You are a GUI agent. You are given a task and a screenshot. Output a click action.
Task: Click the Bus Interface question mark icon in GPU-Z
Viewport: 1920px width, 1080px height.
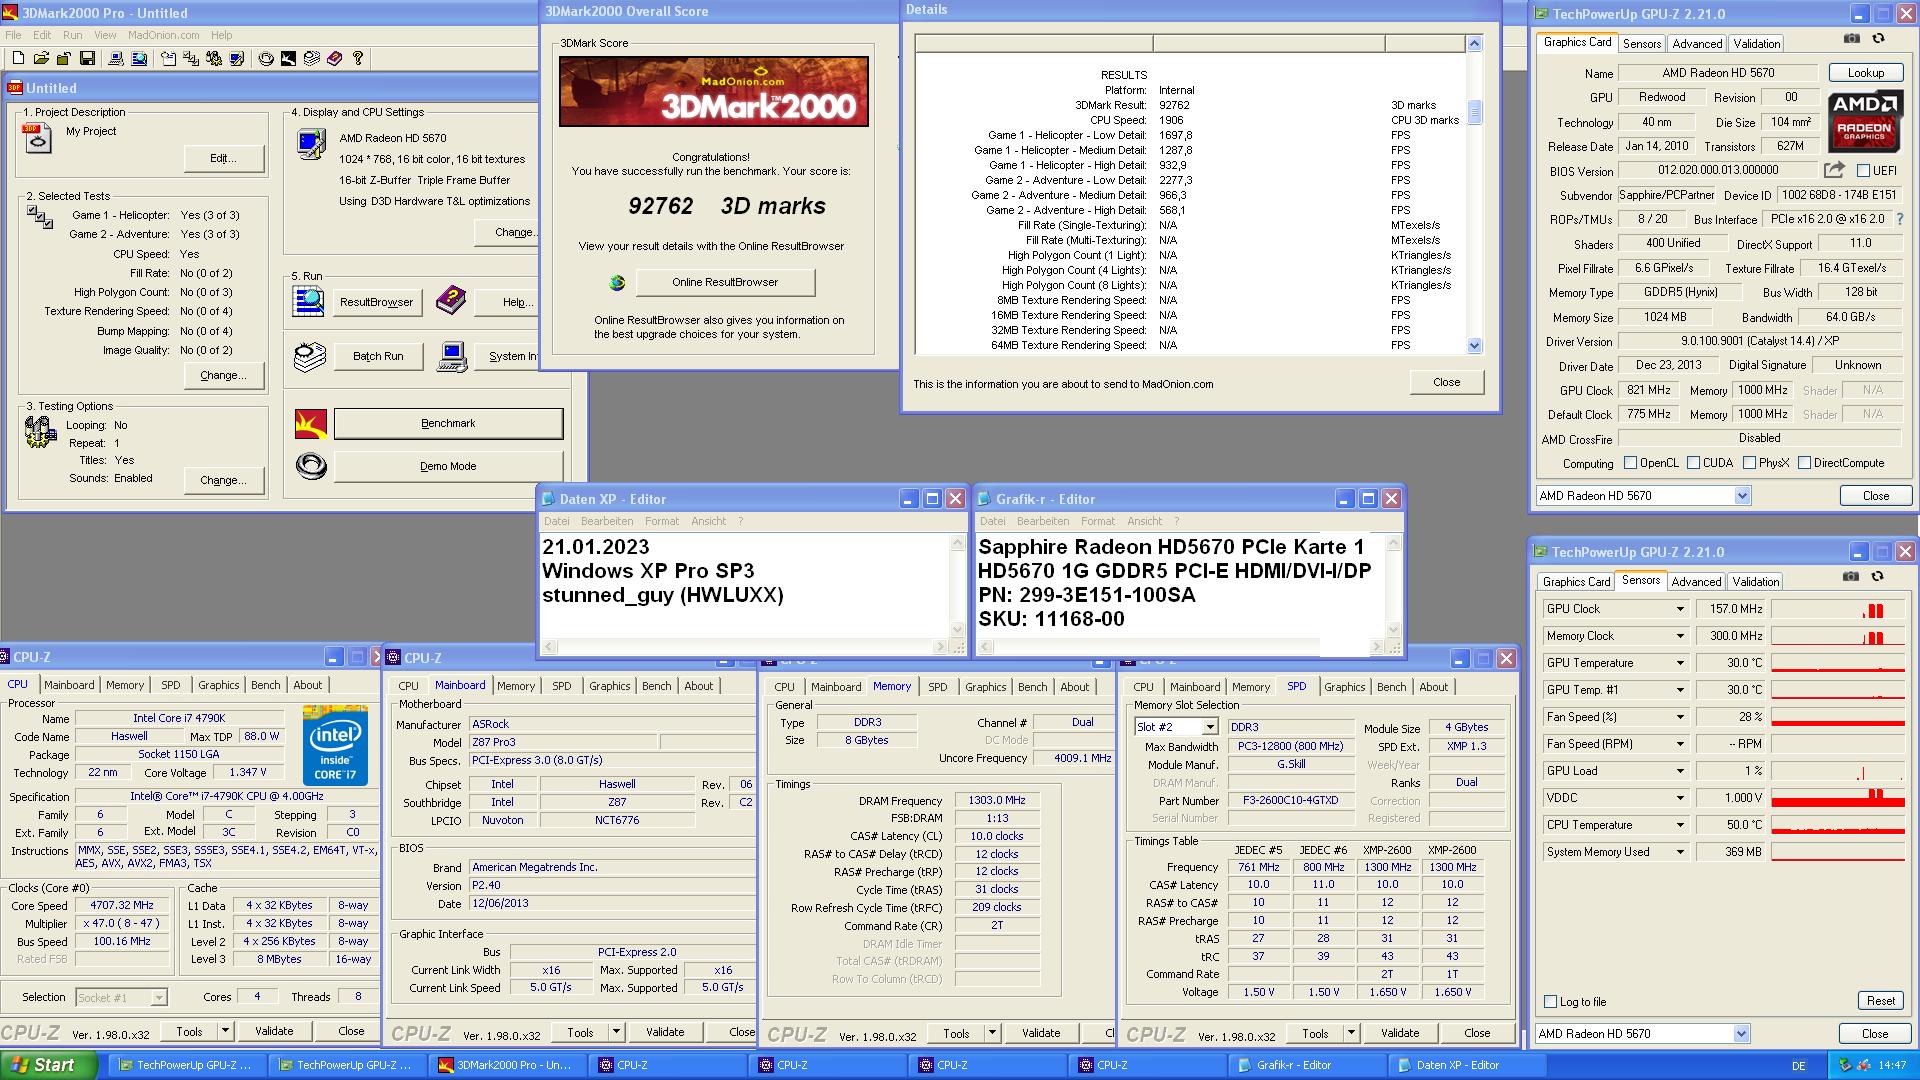(1899, 219)
